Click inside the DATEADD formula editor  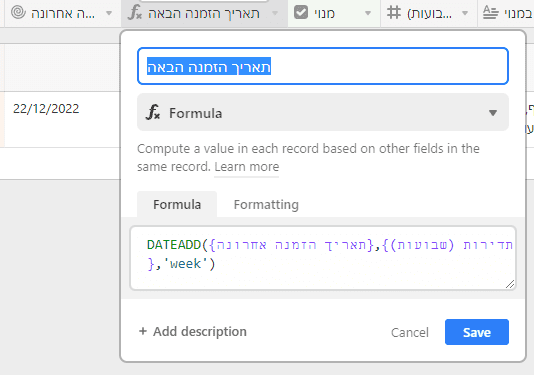click(323, 258)
